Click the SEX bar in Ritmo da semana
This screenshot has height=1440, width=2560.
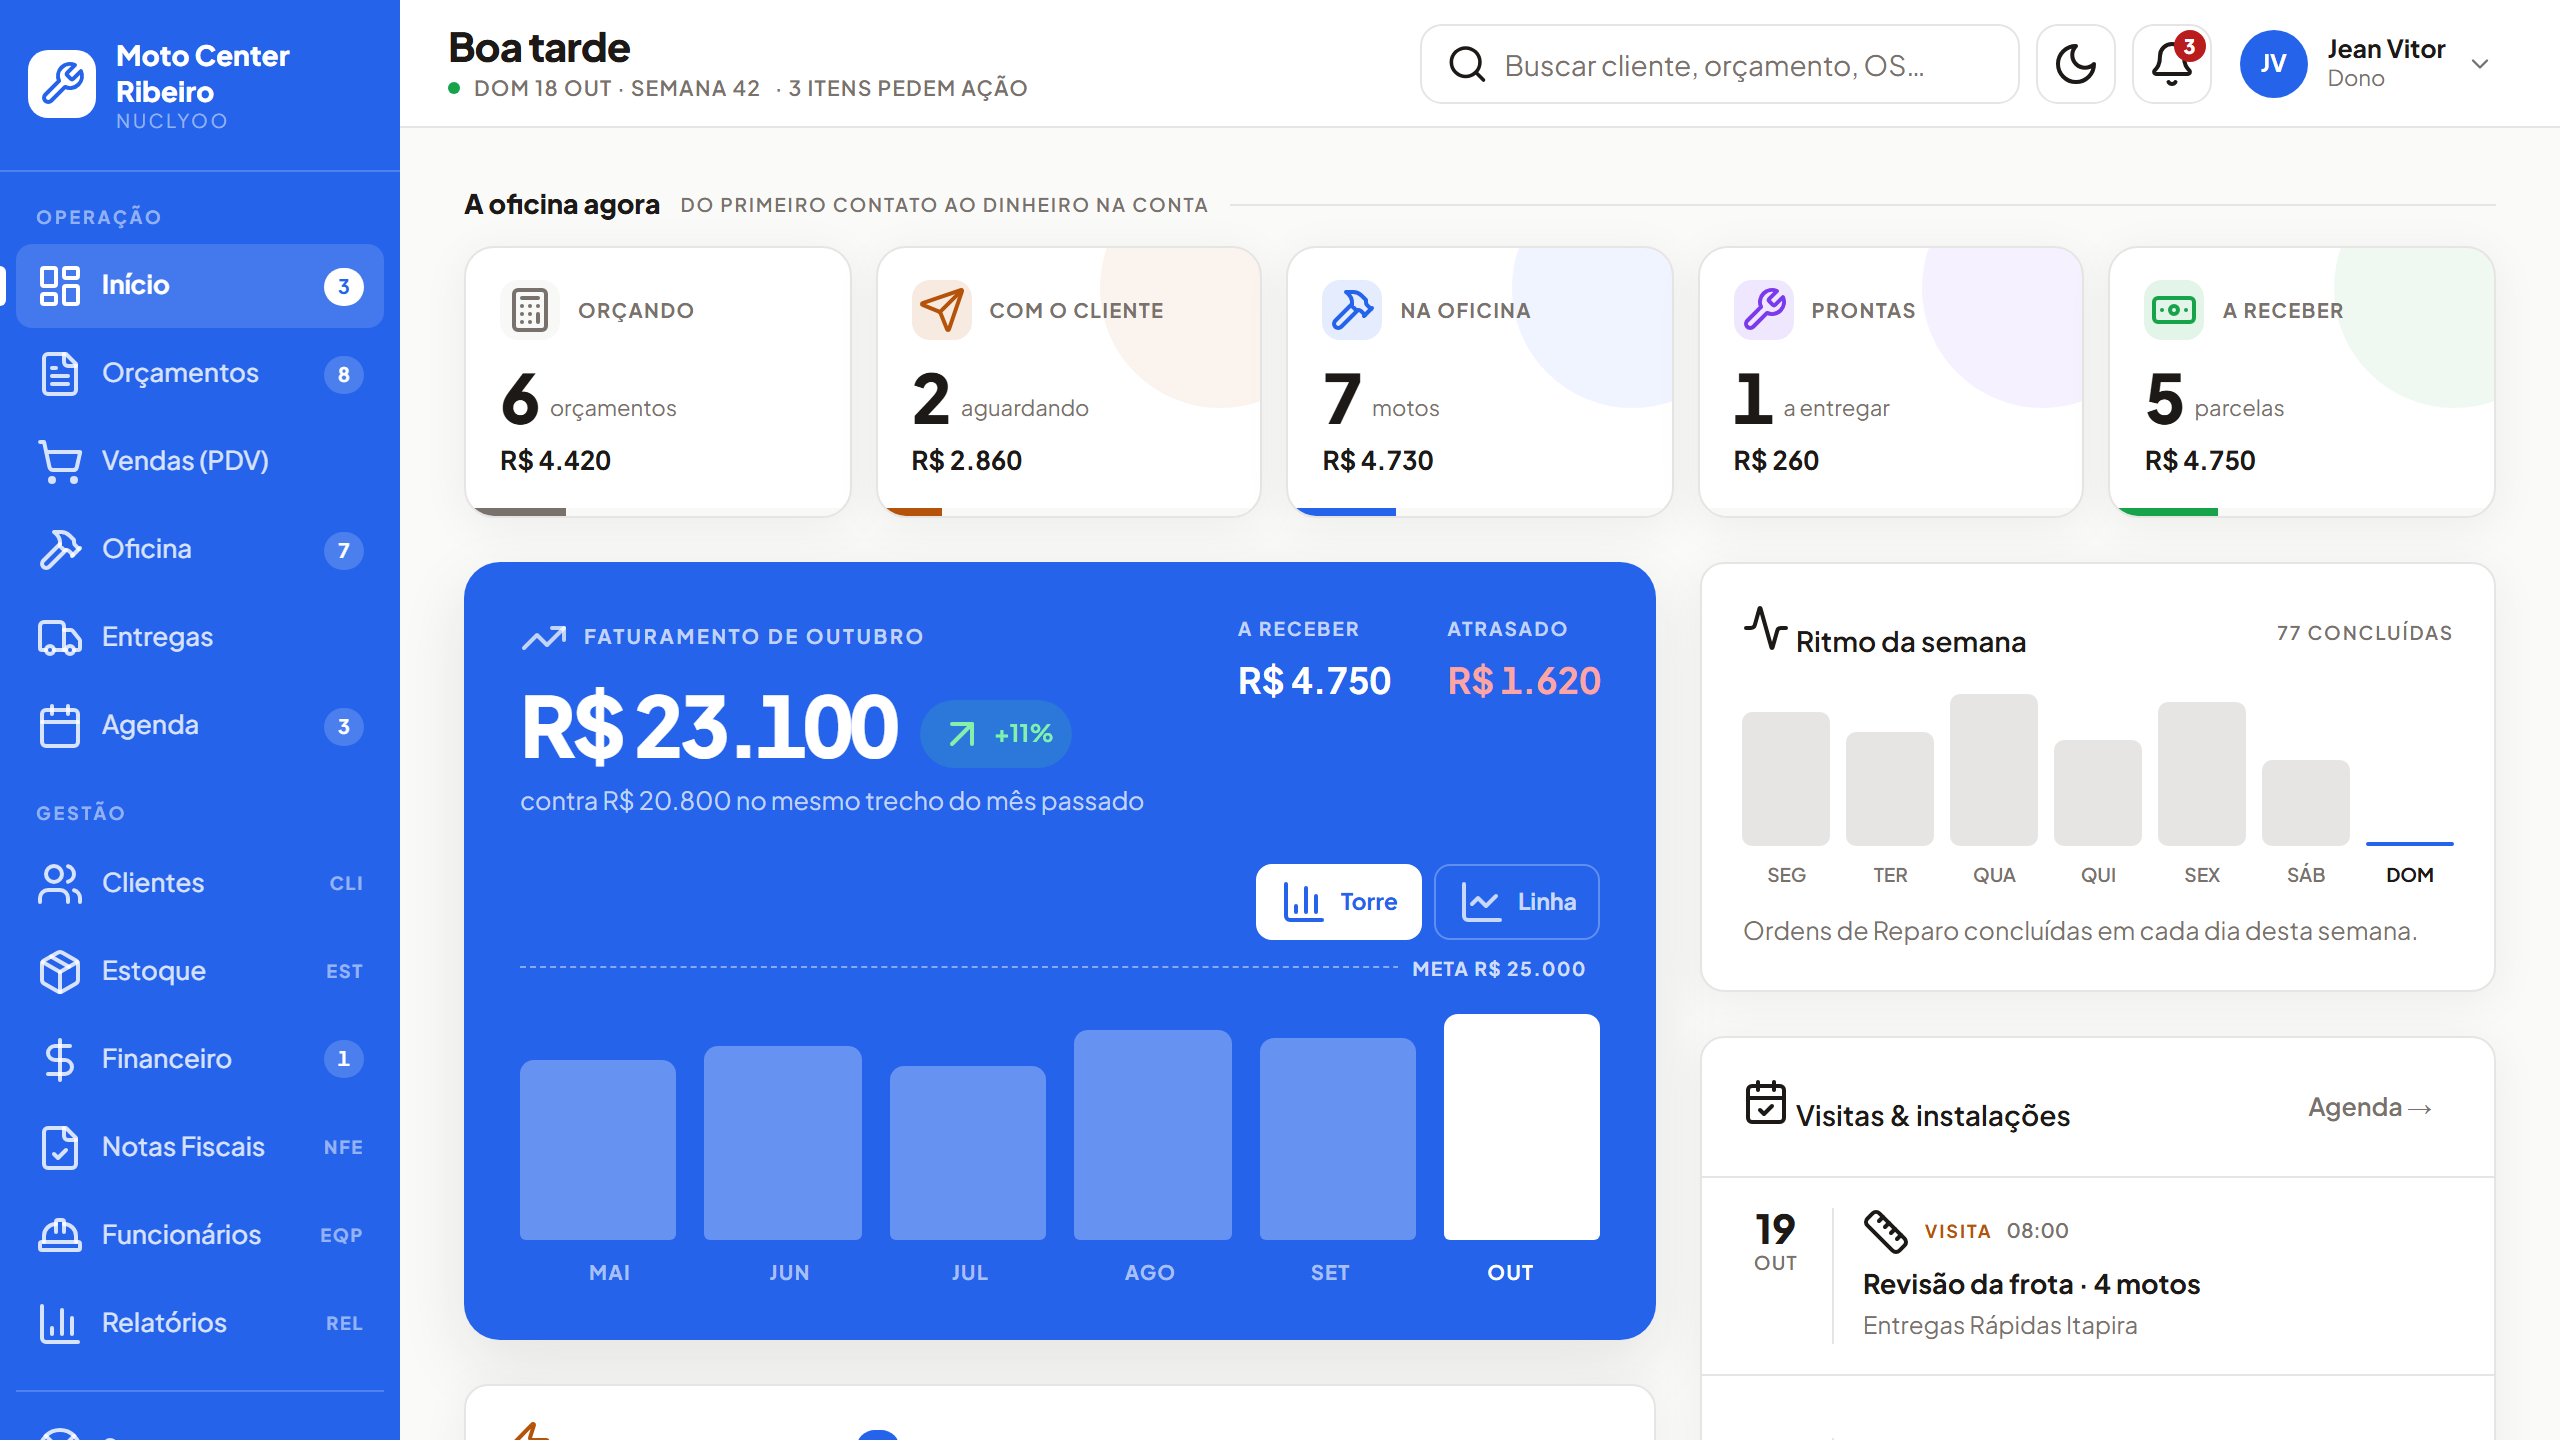[x=2202, y=774]
